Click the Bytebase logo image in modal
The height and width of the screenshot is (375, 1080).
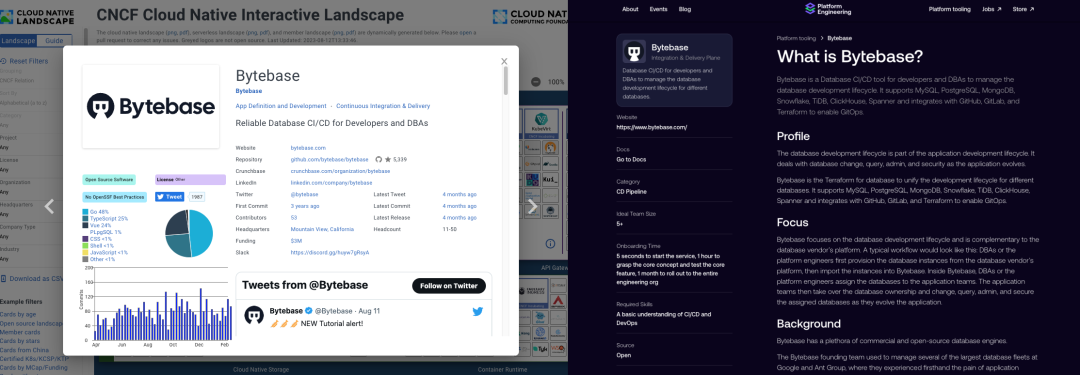[x=151, y=106]
